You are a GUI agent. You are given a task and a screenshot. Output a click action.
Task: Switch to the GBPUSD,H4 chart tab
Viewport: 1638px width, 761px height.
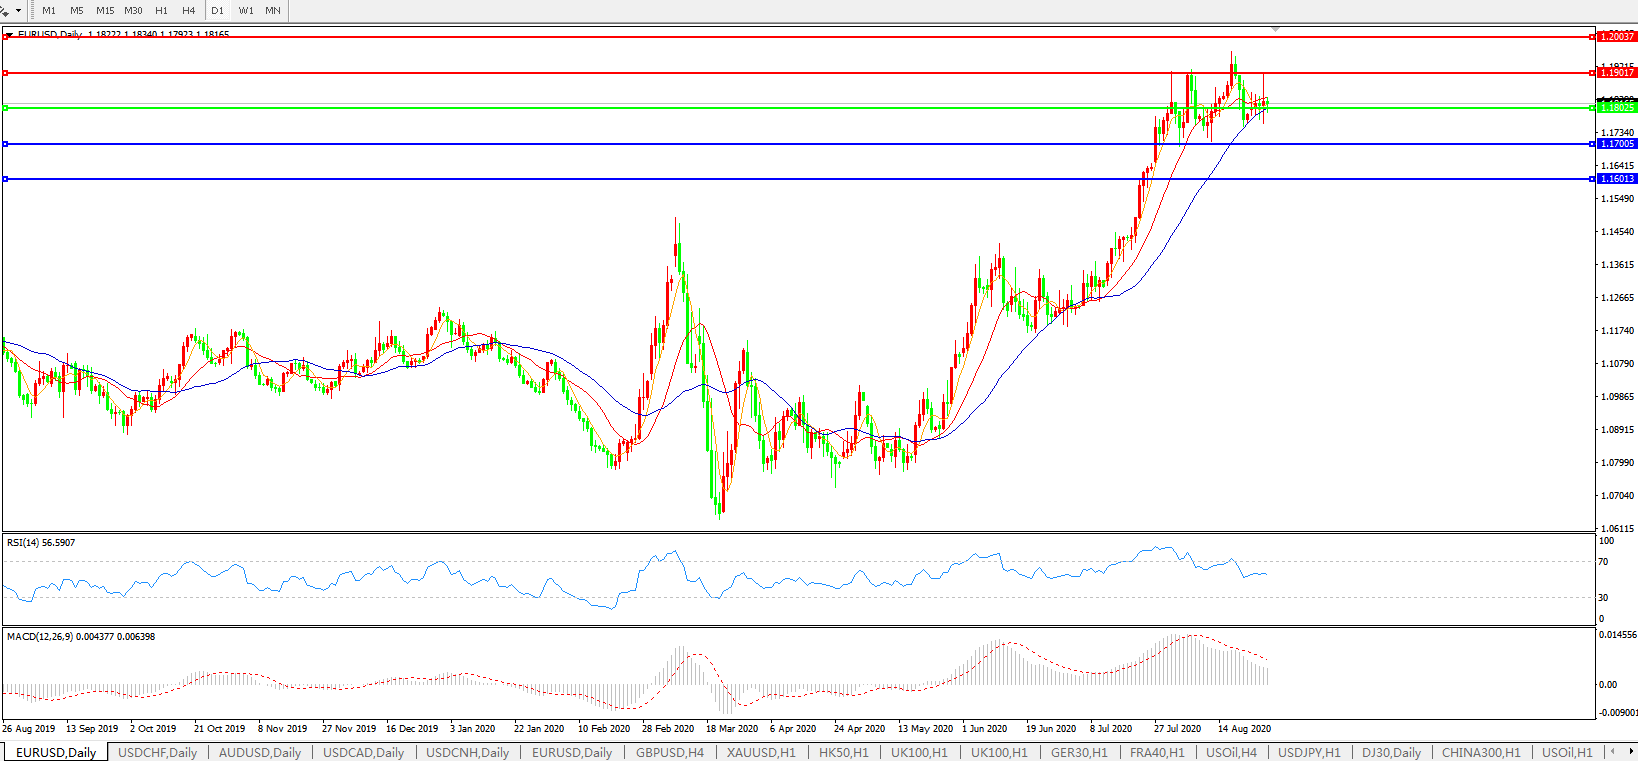point(669,752)
